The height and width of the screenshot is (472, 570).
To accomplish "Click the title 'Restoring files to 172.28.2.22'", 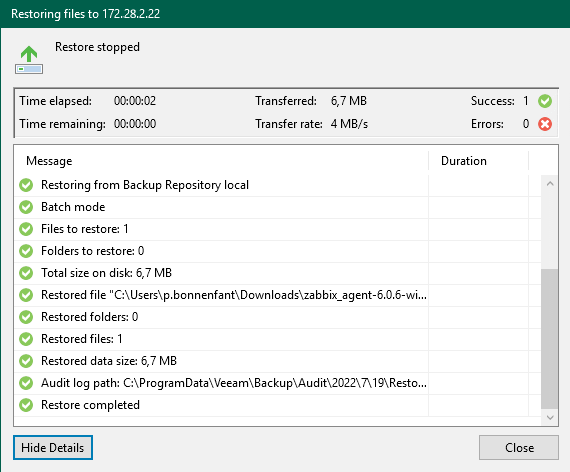I will (85, 14).
